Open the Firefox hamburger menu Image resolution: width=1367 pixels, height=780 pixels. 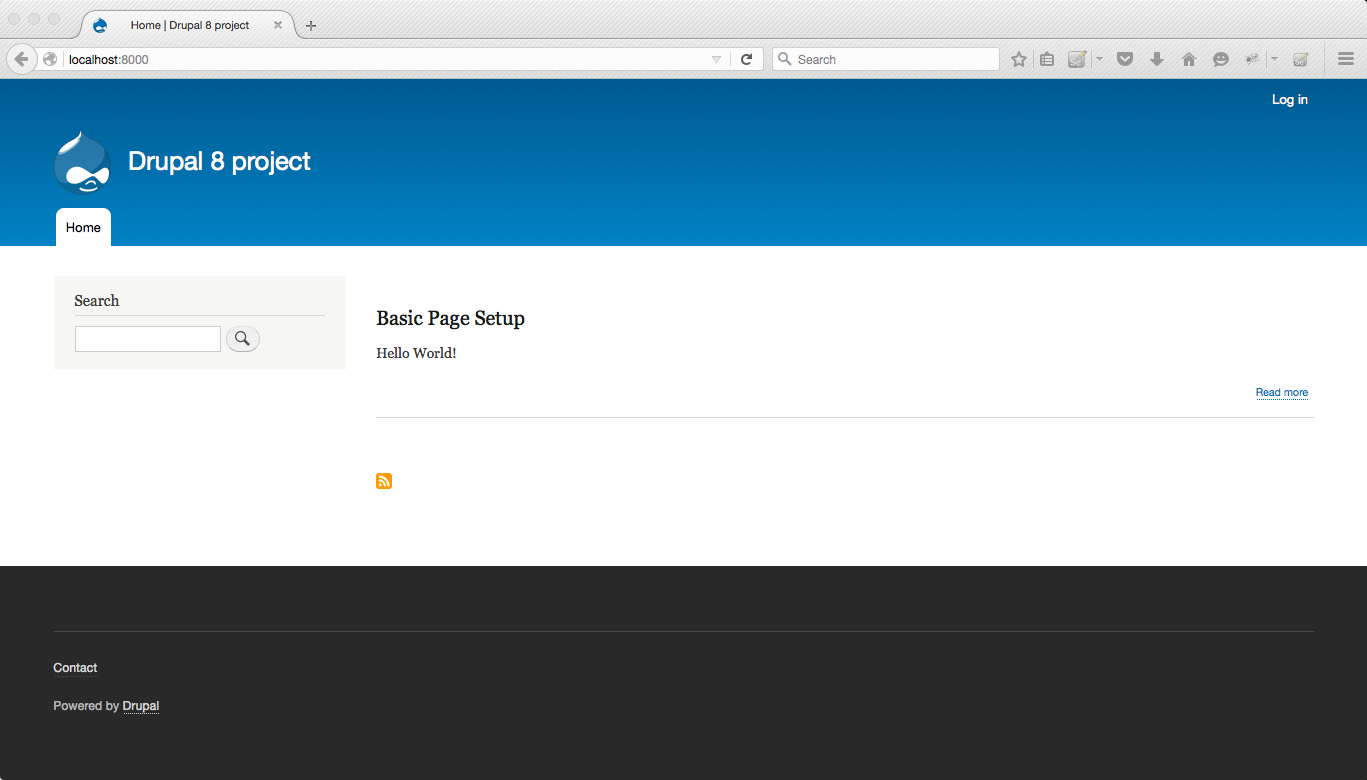click(x=1346, y=59)
